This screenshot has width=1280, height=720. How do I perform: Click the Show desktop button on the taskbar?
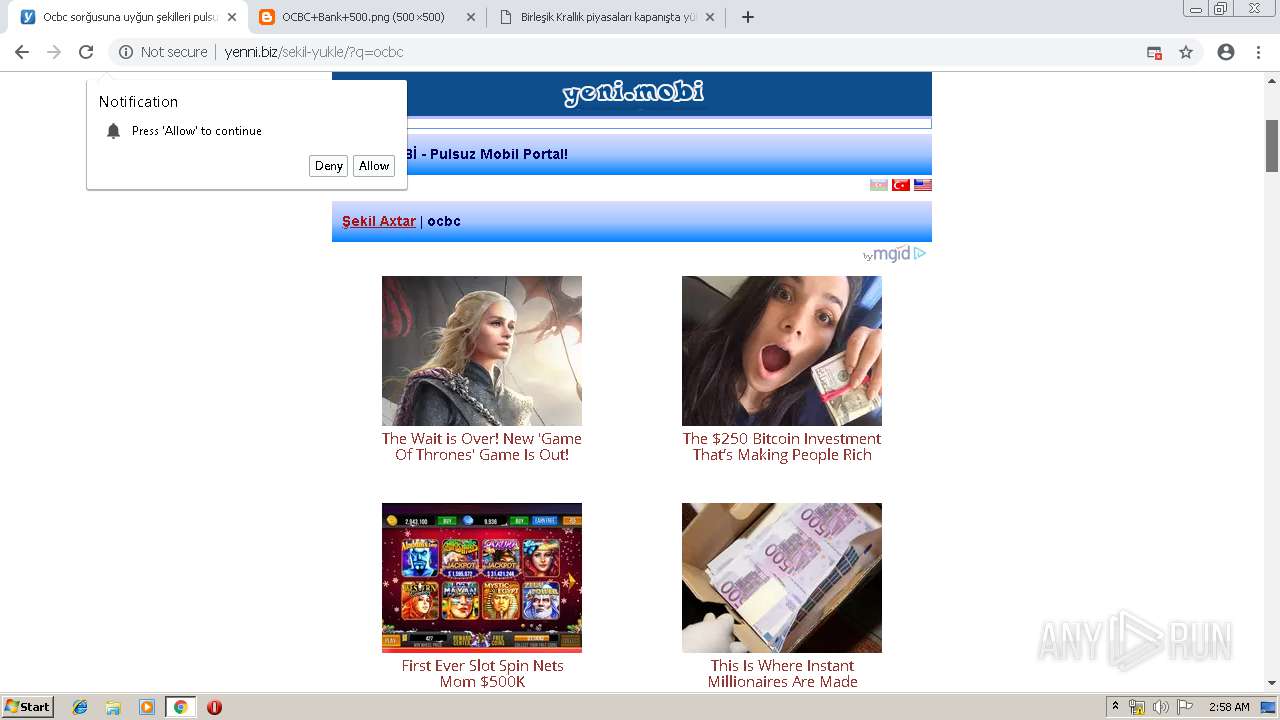pyautogui.click(x=1269, y=707)
